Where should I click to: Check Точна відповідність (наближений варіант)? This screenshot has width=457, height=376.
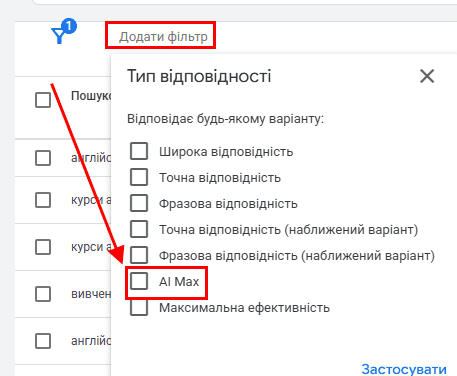click(139, 229)
